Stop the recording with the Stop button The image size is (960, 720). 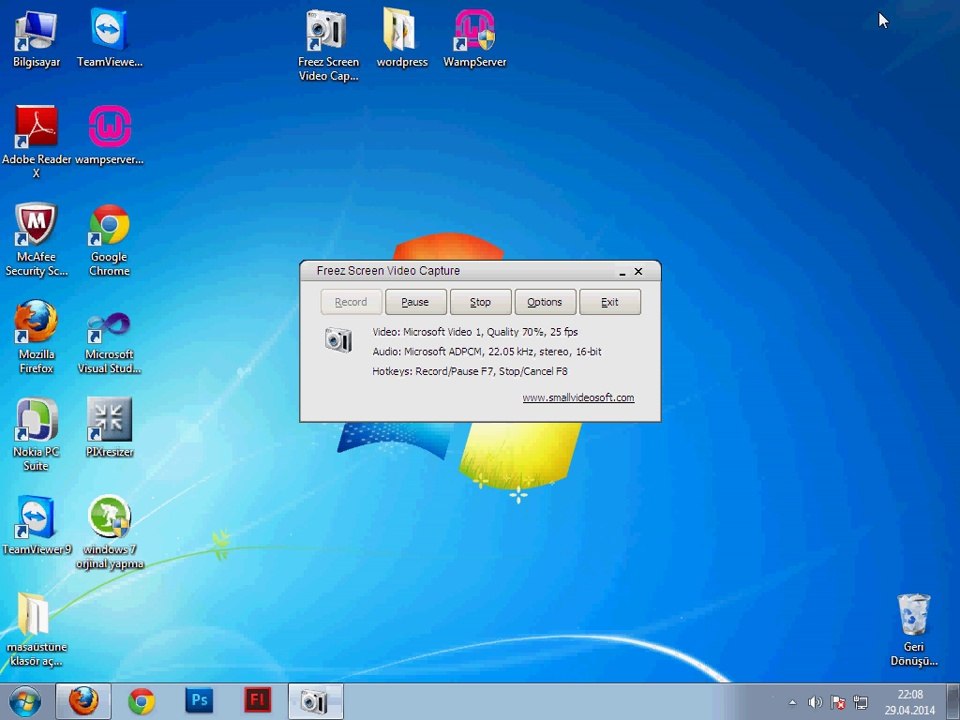[481, 302]
